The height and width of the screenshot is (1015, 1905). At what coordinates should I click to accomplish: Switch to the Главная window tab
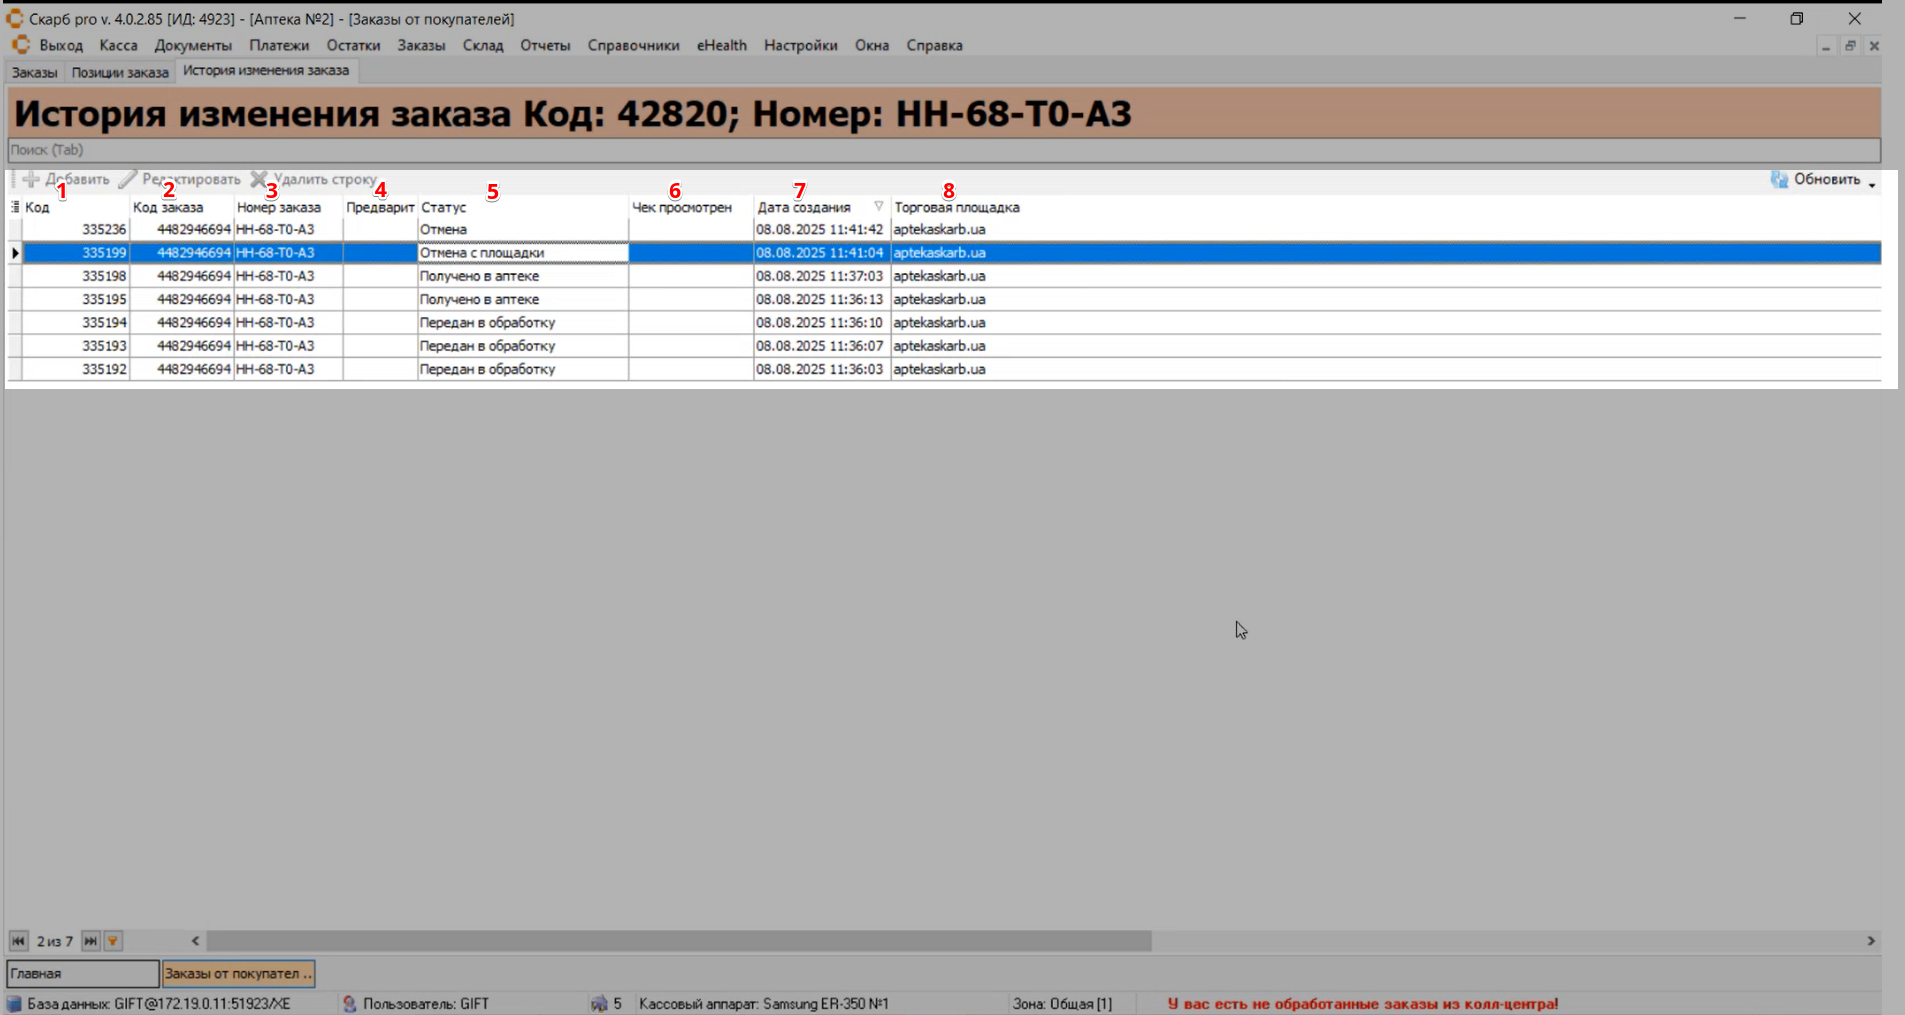click(82, 973)
